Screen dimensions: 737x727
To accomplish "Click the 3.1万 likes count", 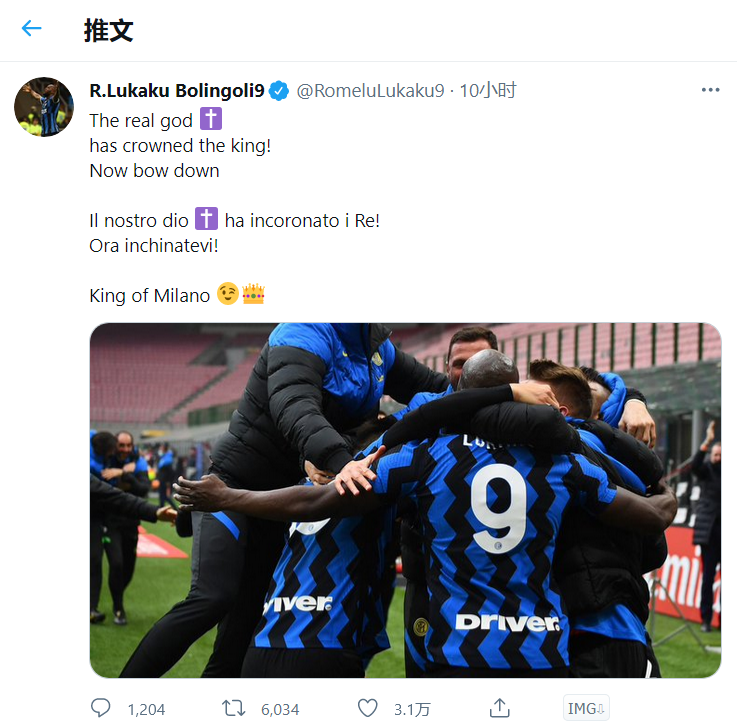I will pyautogui.click(x=412, y=710).
